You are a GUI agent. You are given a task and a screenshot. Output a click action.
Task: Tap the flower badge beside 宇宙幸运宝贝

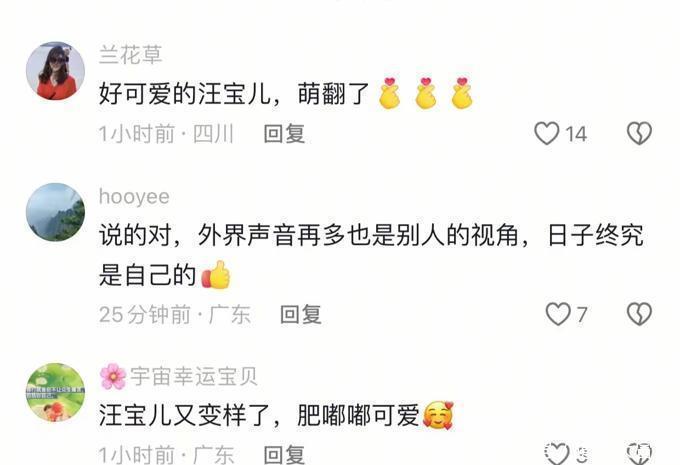113,376
